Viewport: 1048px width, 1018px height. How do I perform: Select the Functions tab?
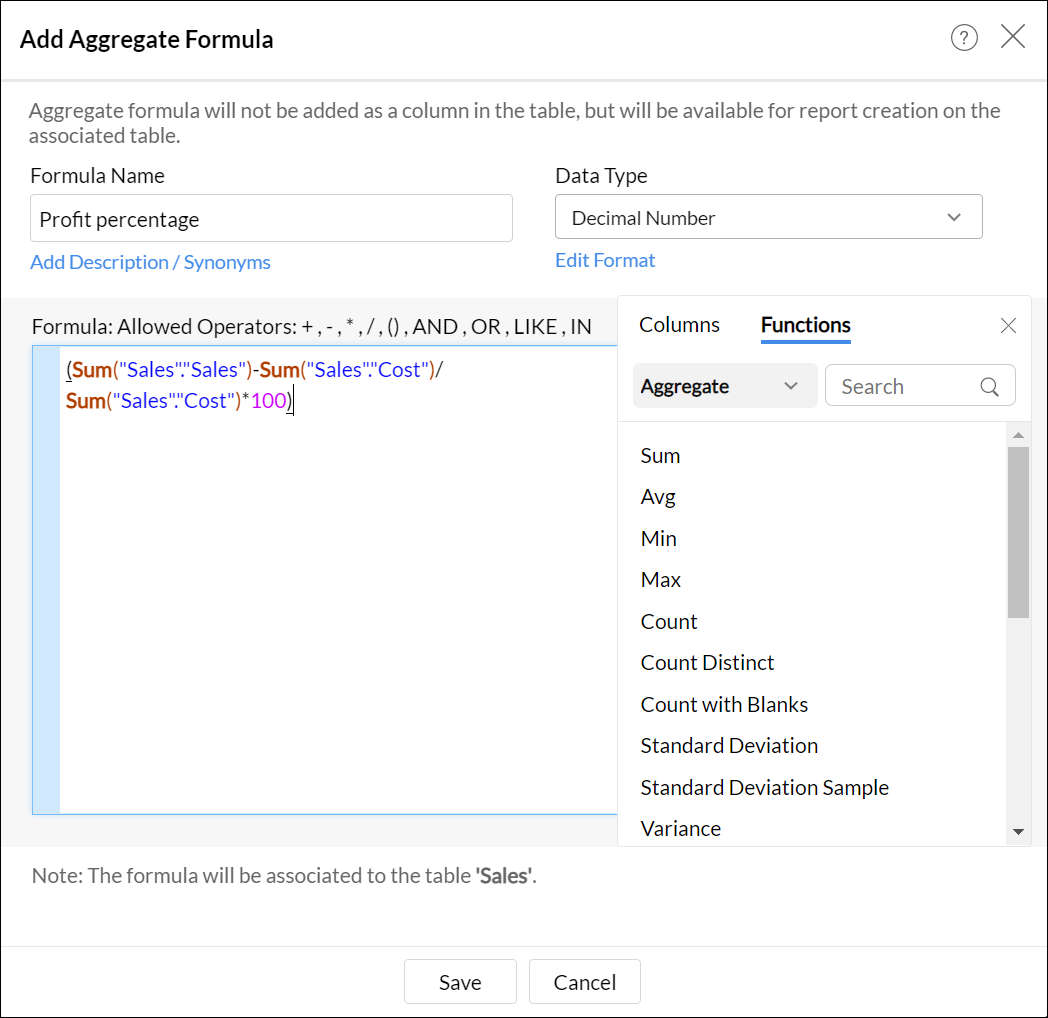click(x=805, y=325)
